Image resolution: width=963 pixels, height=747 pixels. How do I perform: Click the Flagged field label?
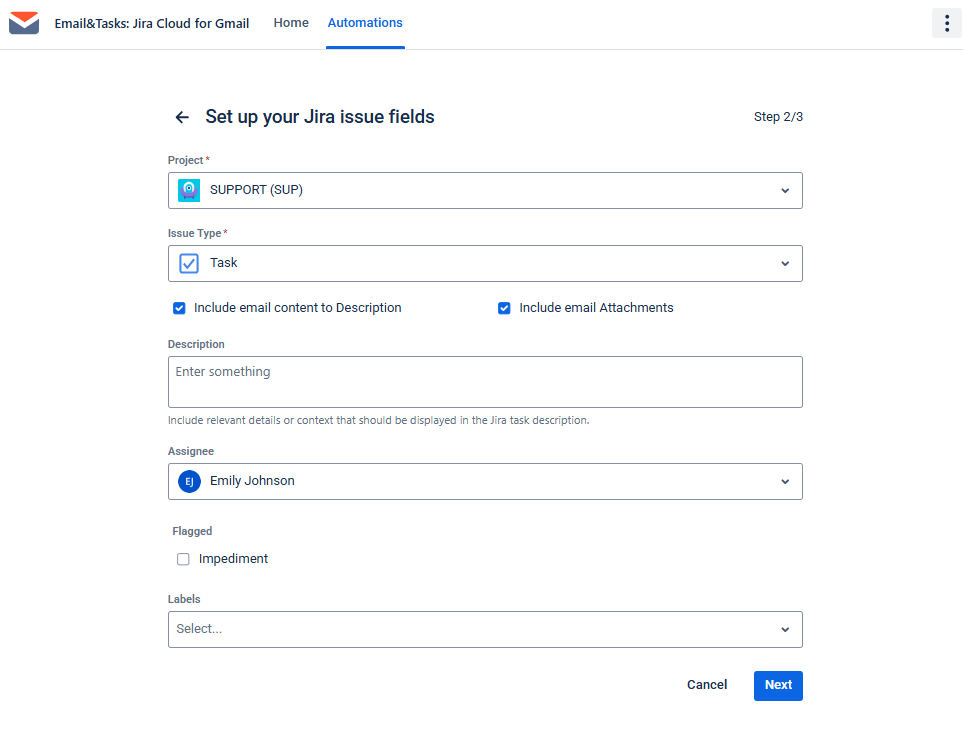click(192, 531)
